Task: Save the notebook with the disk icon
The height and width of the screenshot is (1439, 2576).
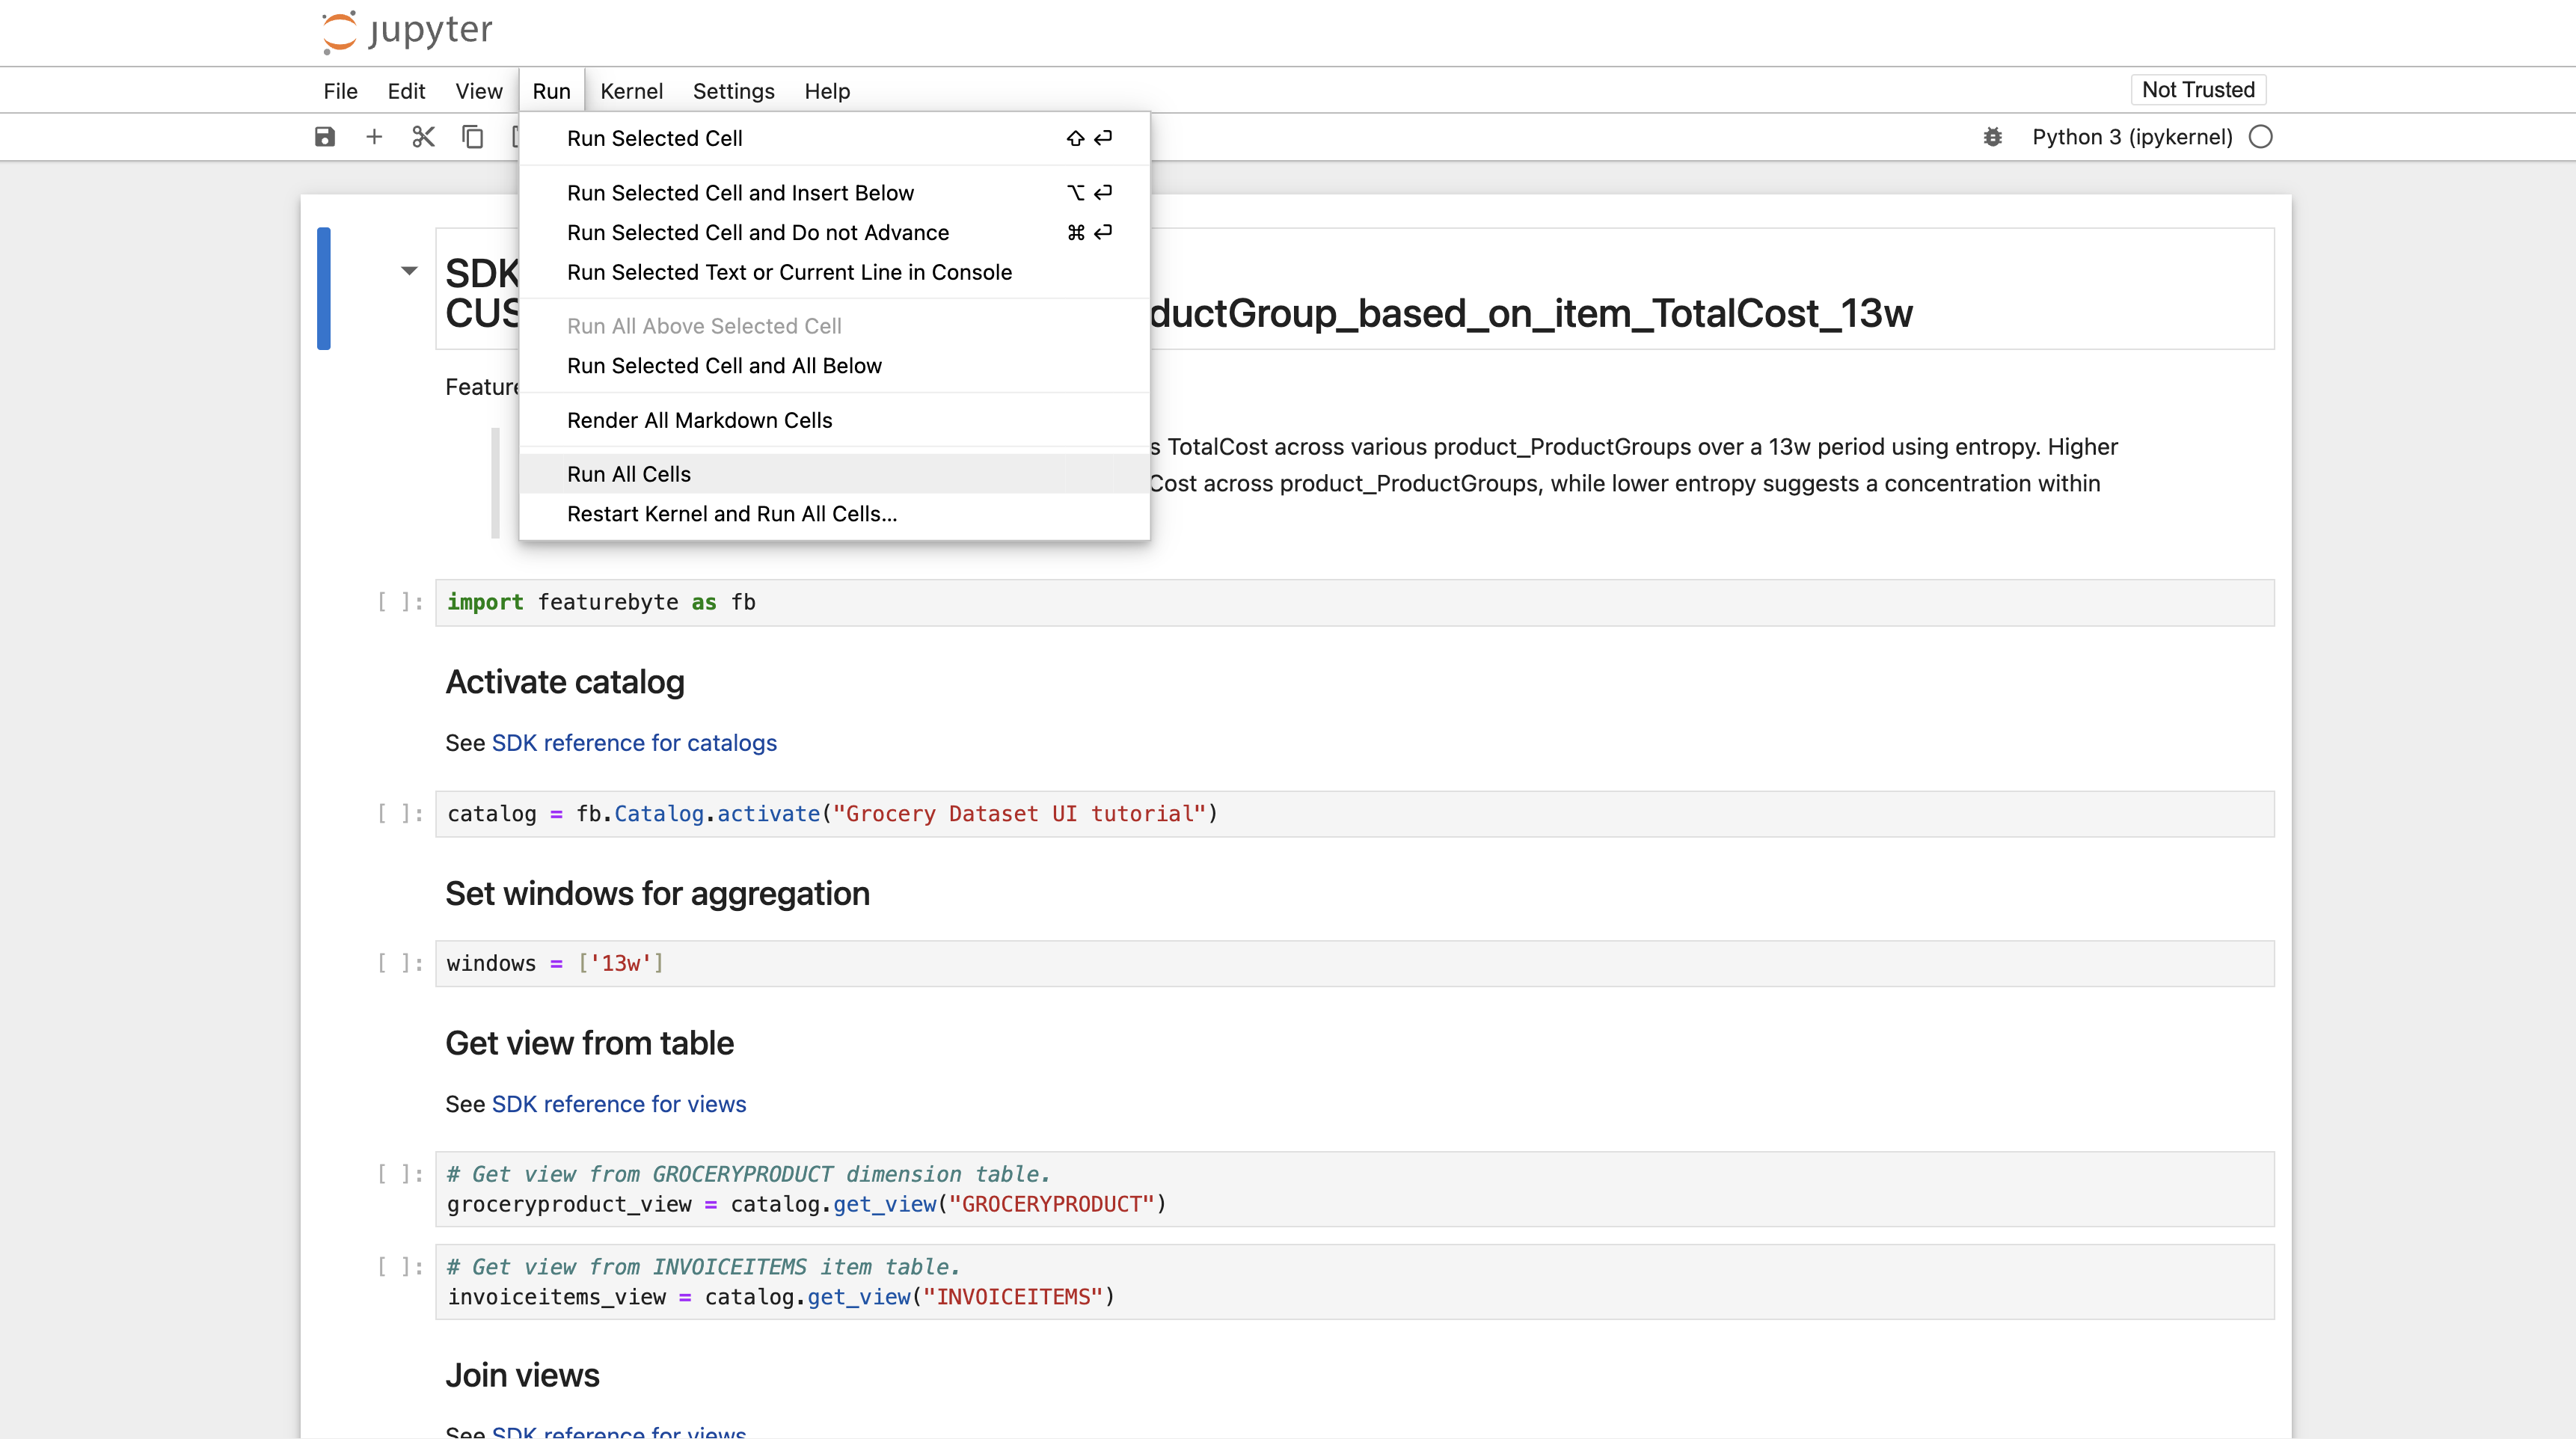Action: [325, 137]
